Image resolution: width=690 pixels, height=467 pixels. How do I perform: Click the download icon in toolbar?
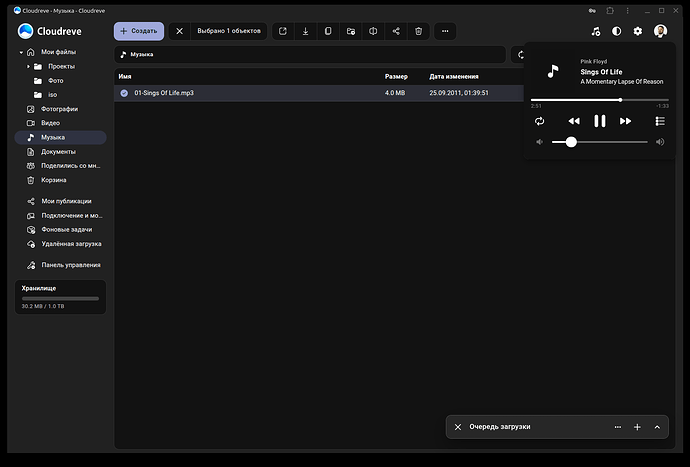(x=305, y=31)
